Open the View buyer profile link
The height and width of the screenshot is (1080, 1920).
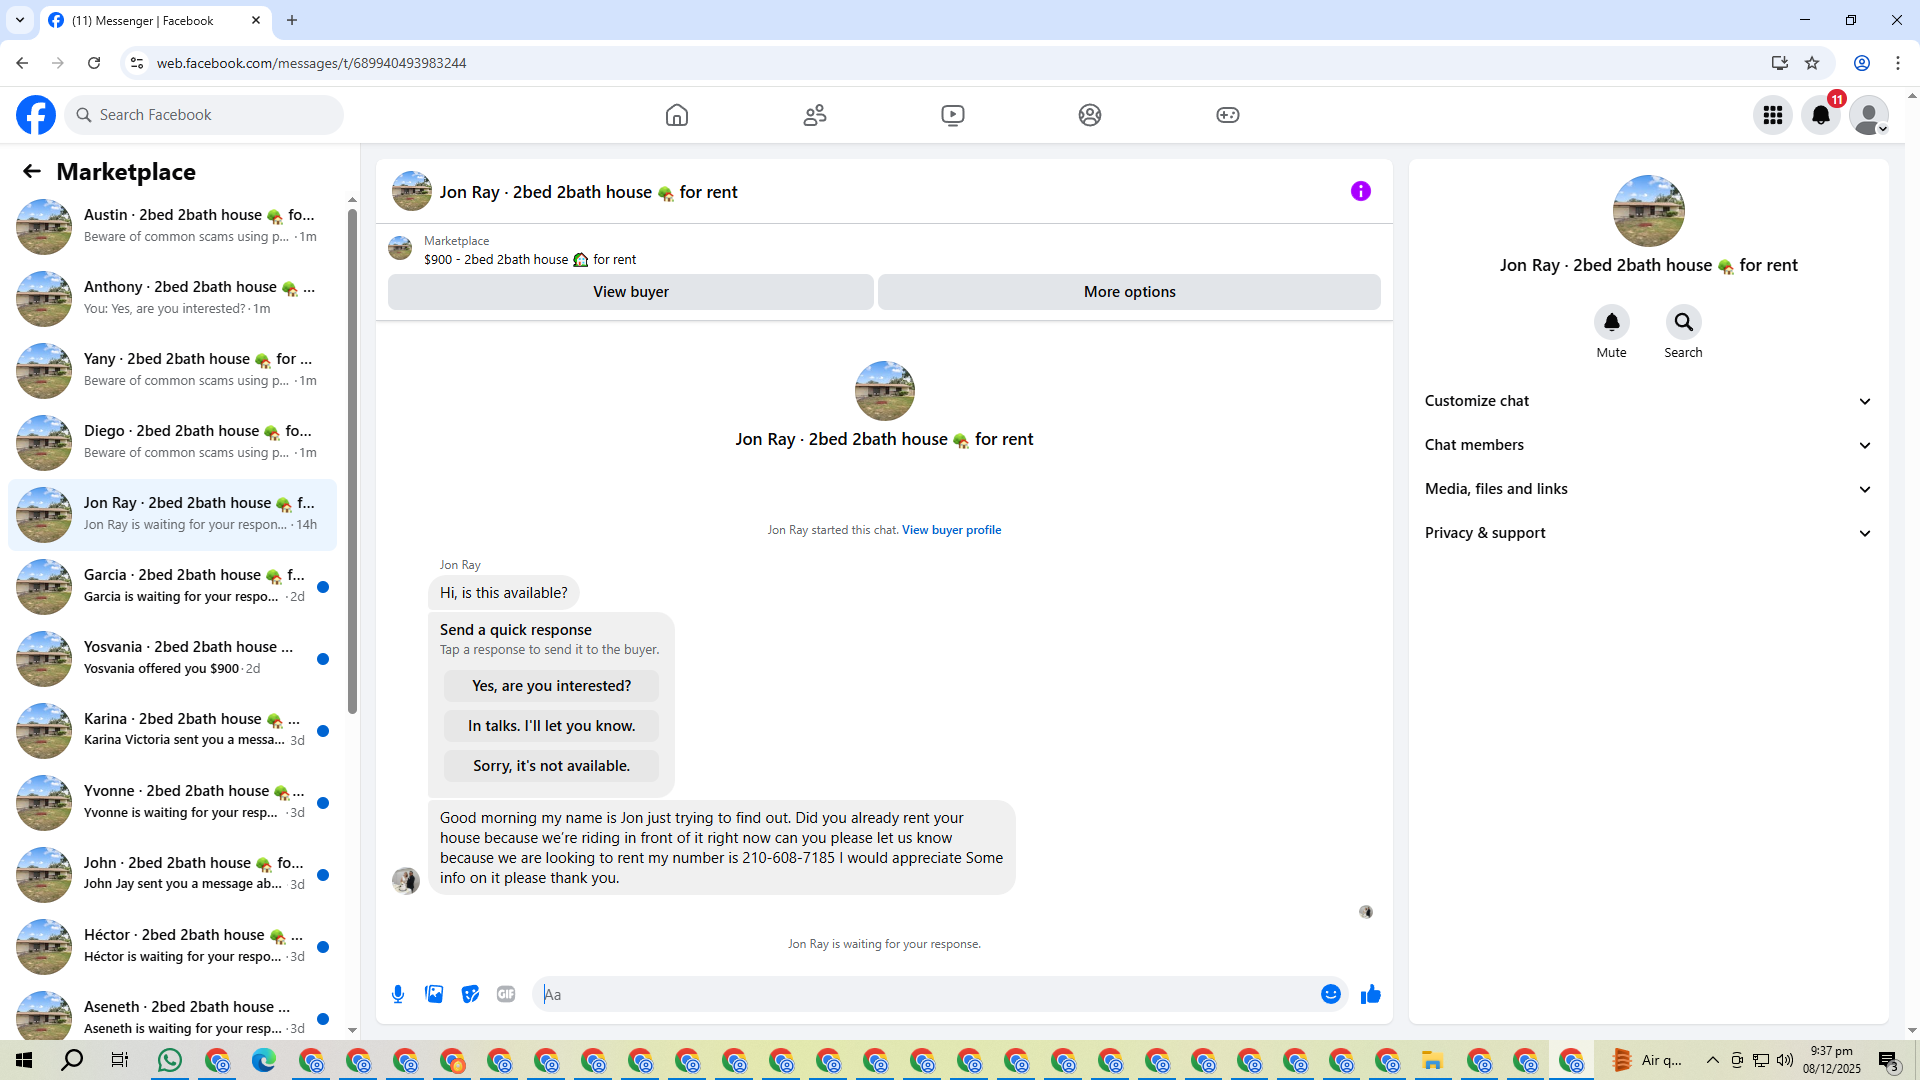(x=951, y=530)
